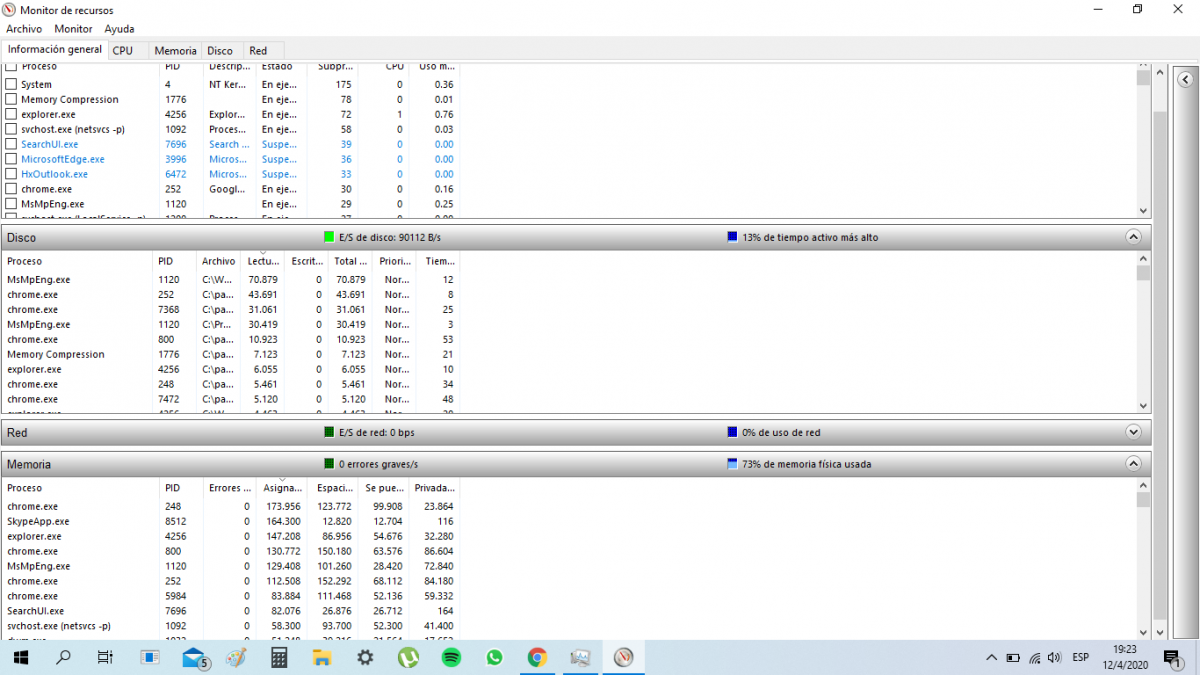Image resolution: width=1200 pixels, height=675 pixels.
Task: Tick the chrome.exe CPU process checkbox
Action: click(x=12, y=189)
